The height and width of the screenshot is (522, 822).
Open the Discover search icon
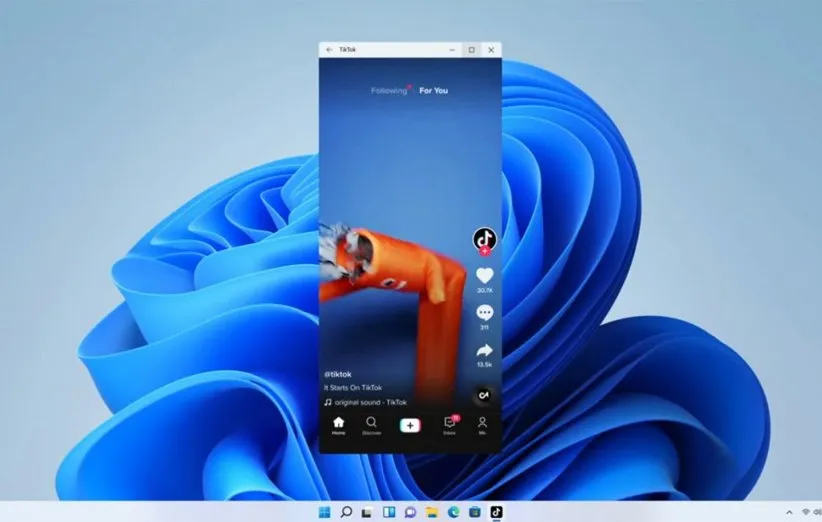pyautogui.click(x=371, y=423)
